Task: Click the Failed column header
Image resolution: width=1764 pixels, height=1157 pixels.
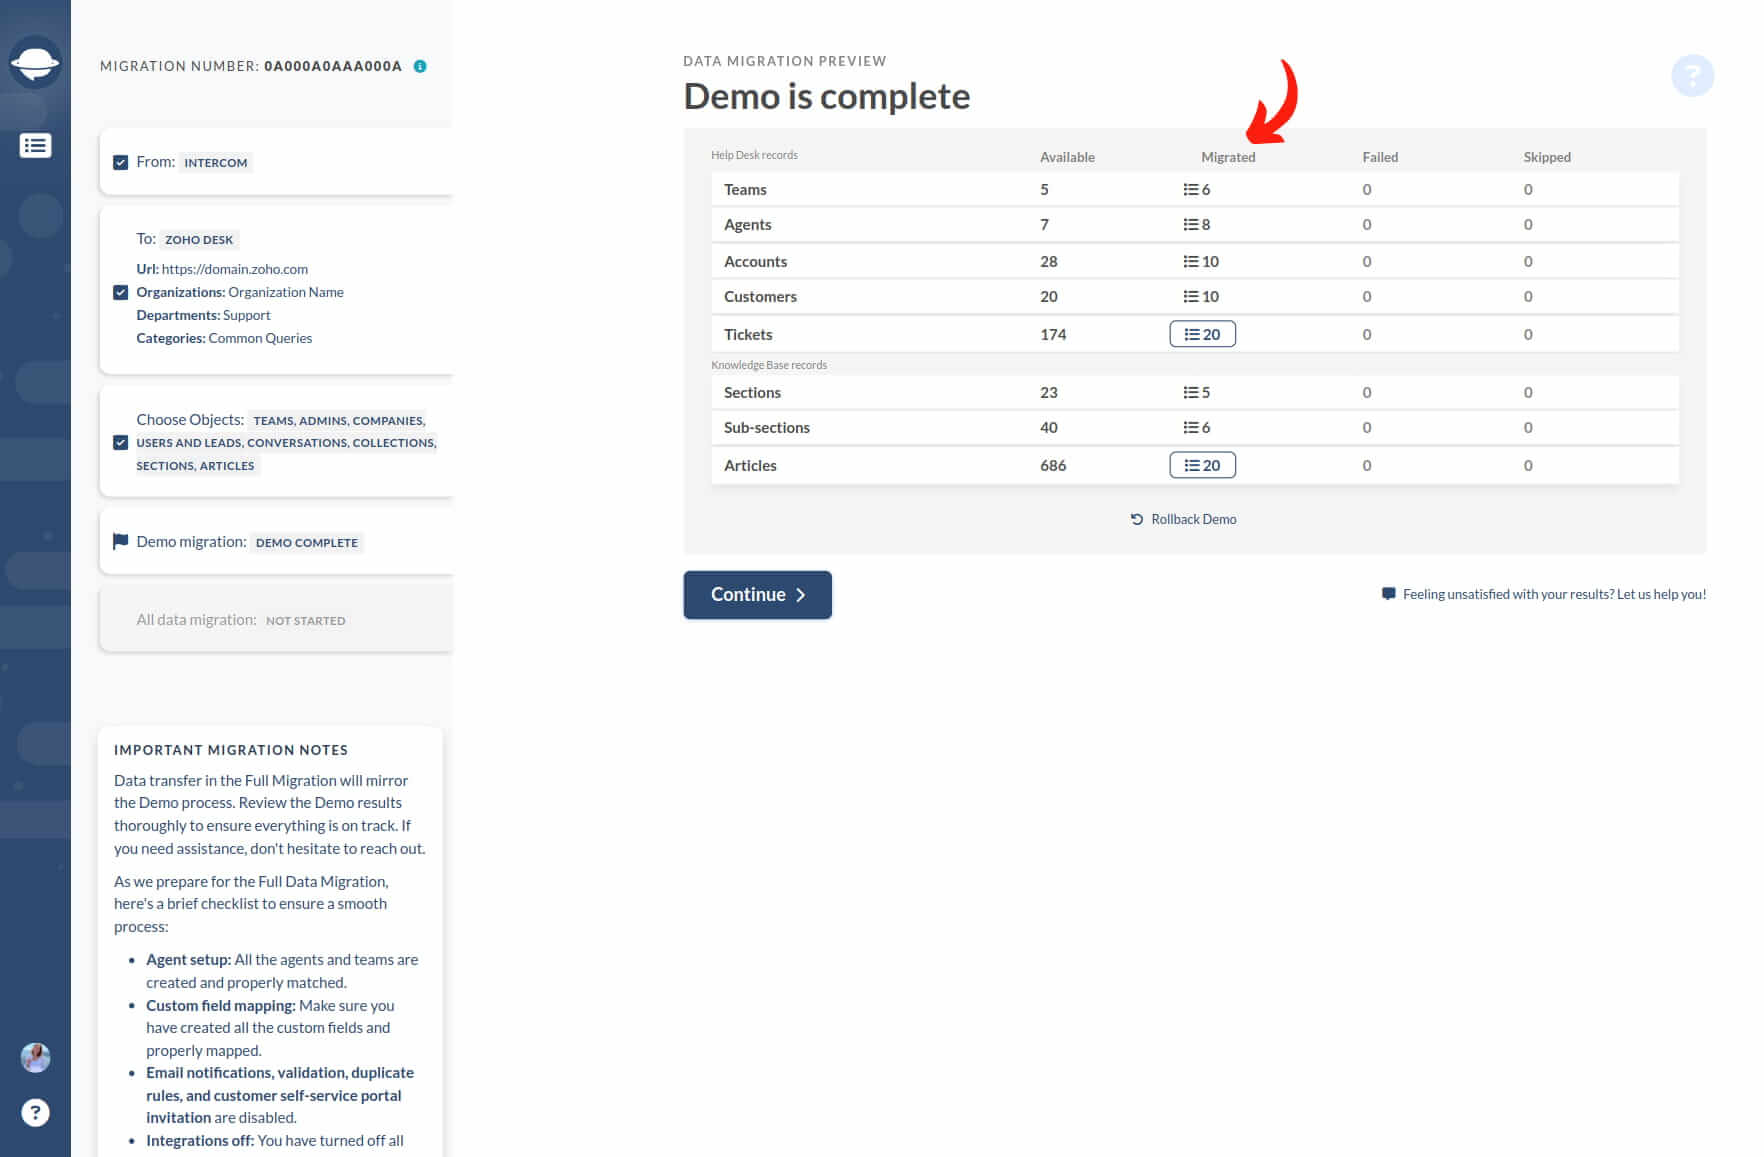Action: pyautogui.click(x=1380, y=157)
